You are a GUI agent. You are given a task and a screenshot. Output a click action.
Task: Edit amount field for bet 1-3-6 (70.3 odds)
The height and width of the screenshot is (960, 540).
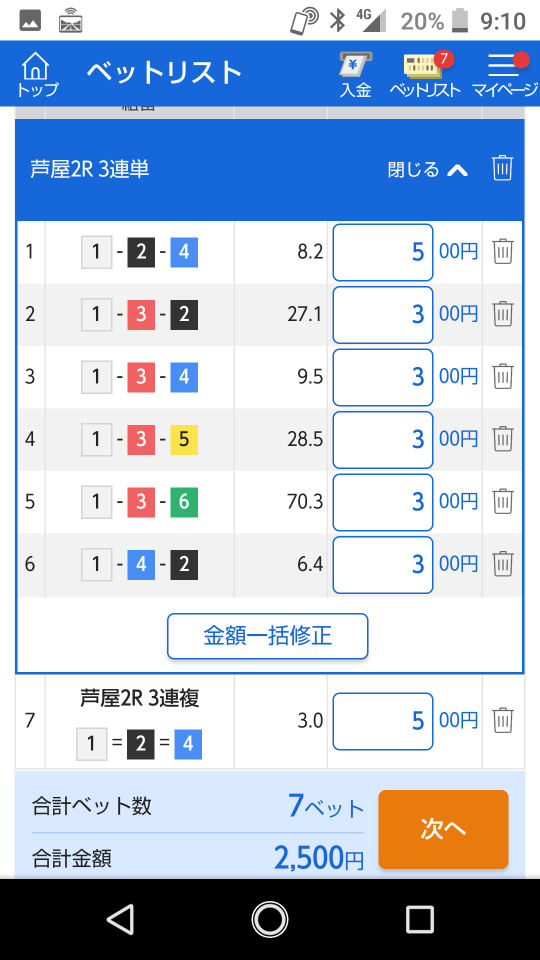pos(383,502)
